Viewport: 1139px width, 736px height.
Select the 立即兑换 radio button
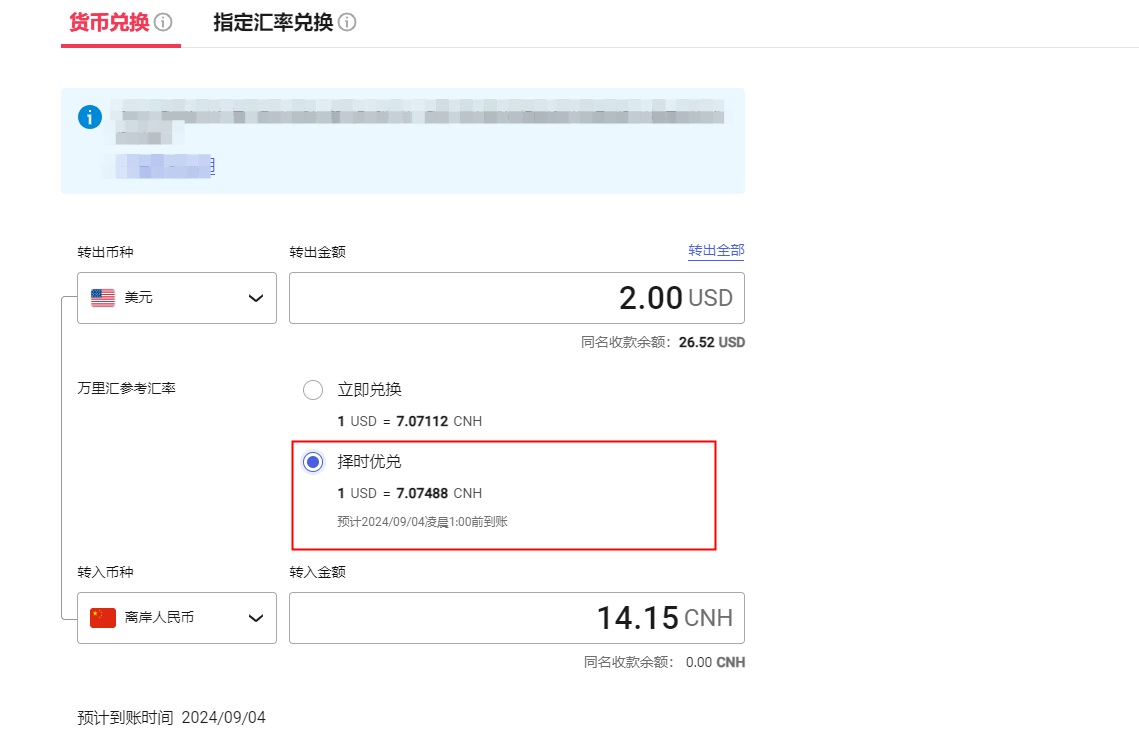tap(313, 390)
